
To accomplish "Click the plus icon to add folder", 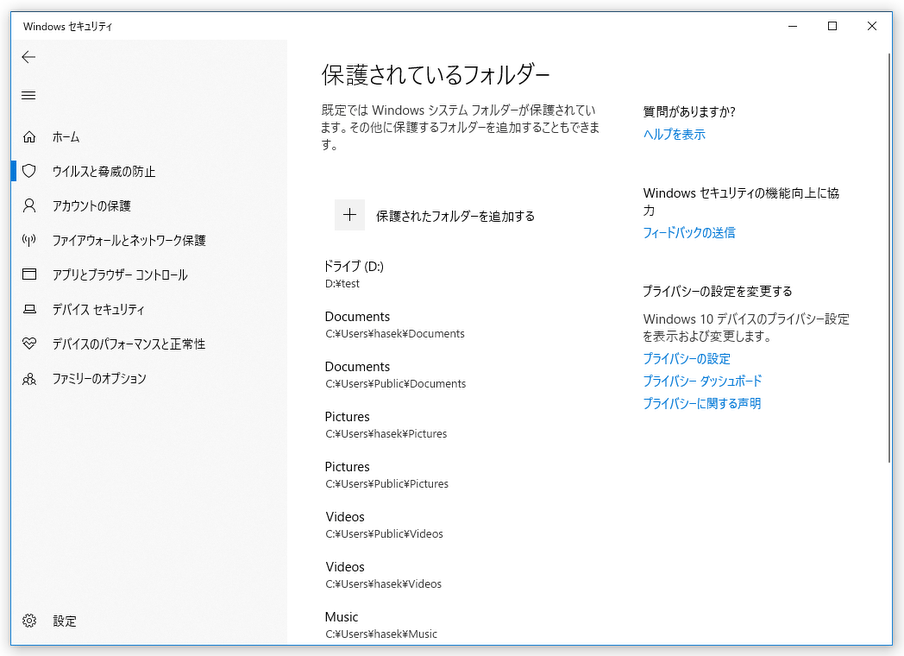I will 349,215.
